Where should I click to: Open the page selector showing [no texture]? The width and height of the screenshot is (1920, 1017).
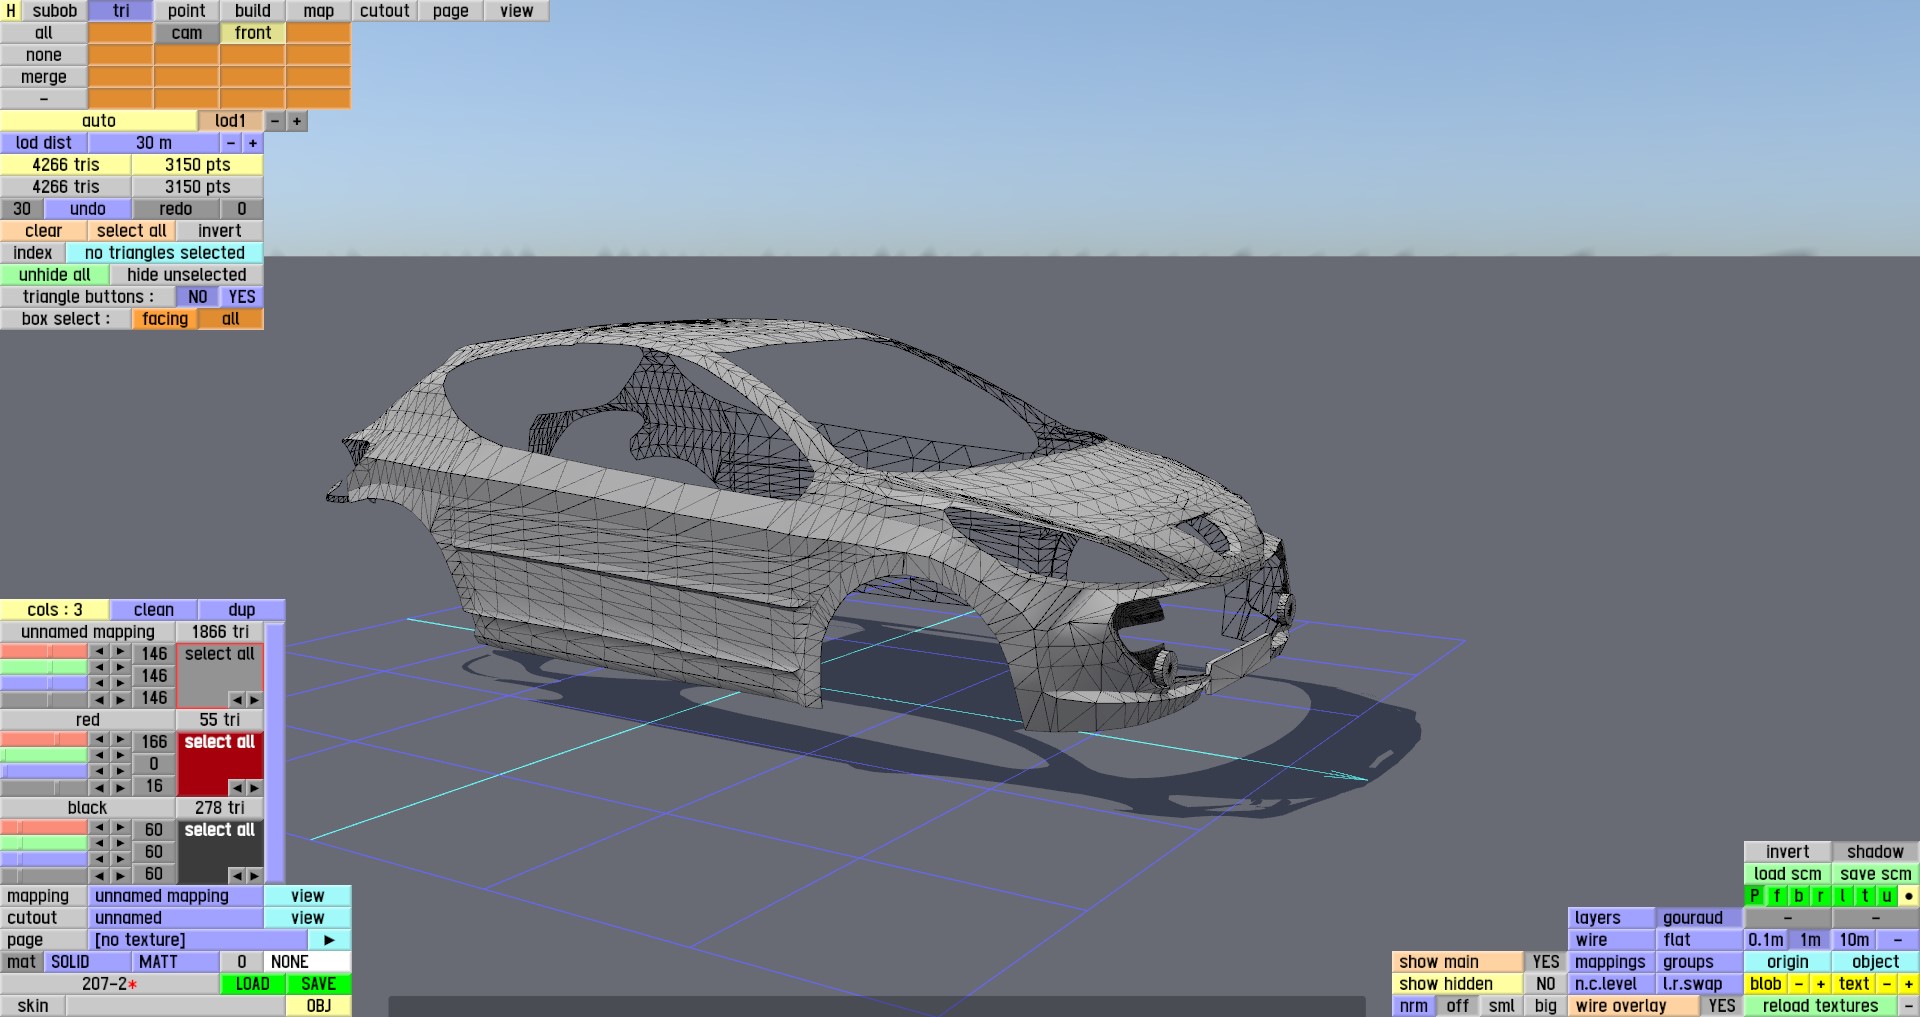click(198, 940)
